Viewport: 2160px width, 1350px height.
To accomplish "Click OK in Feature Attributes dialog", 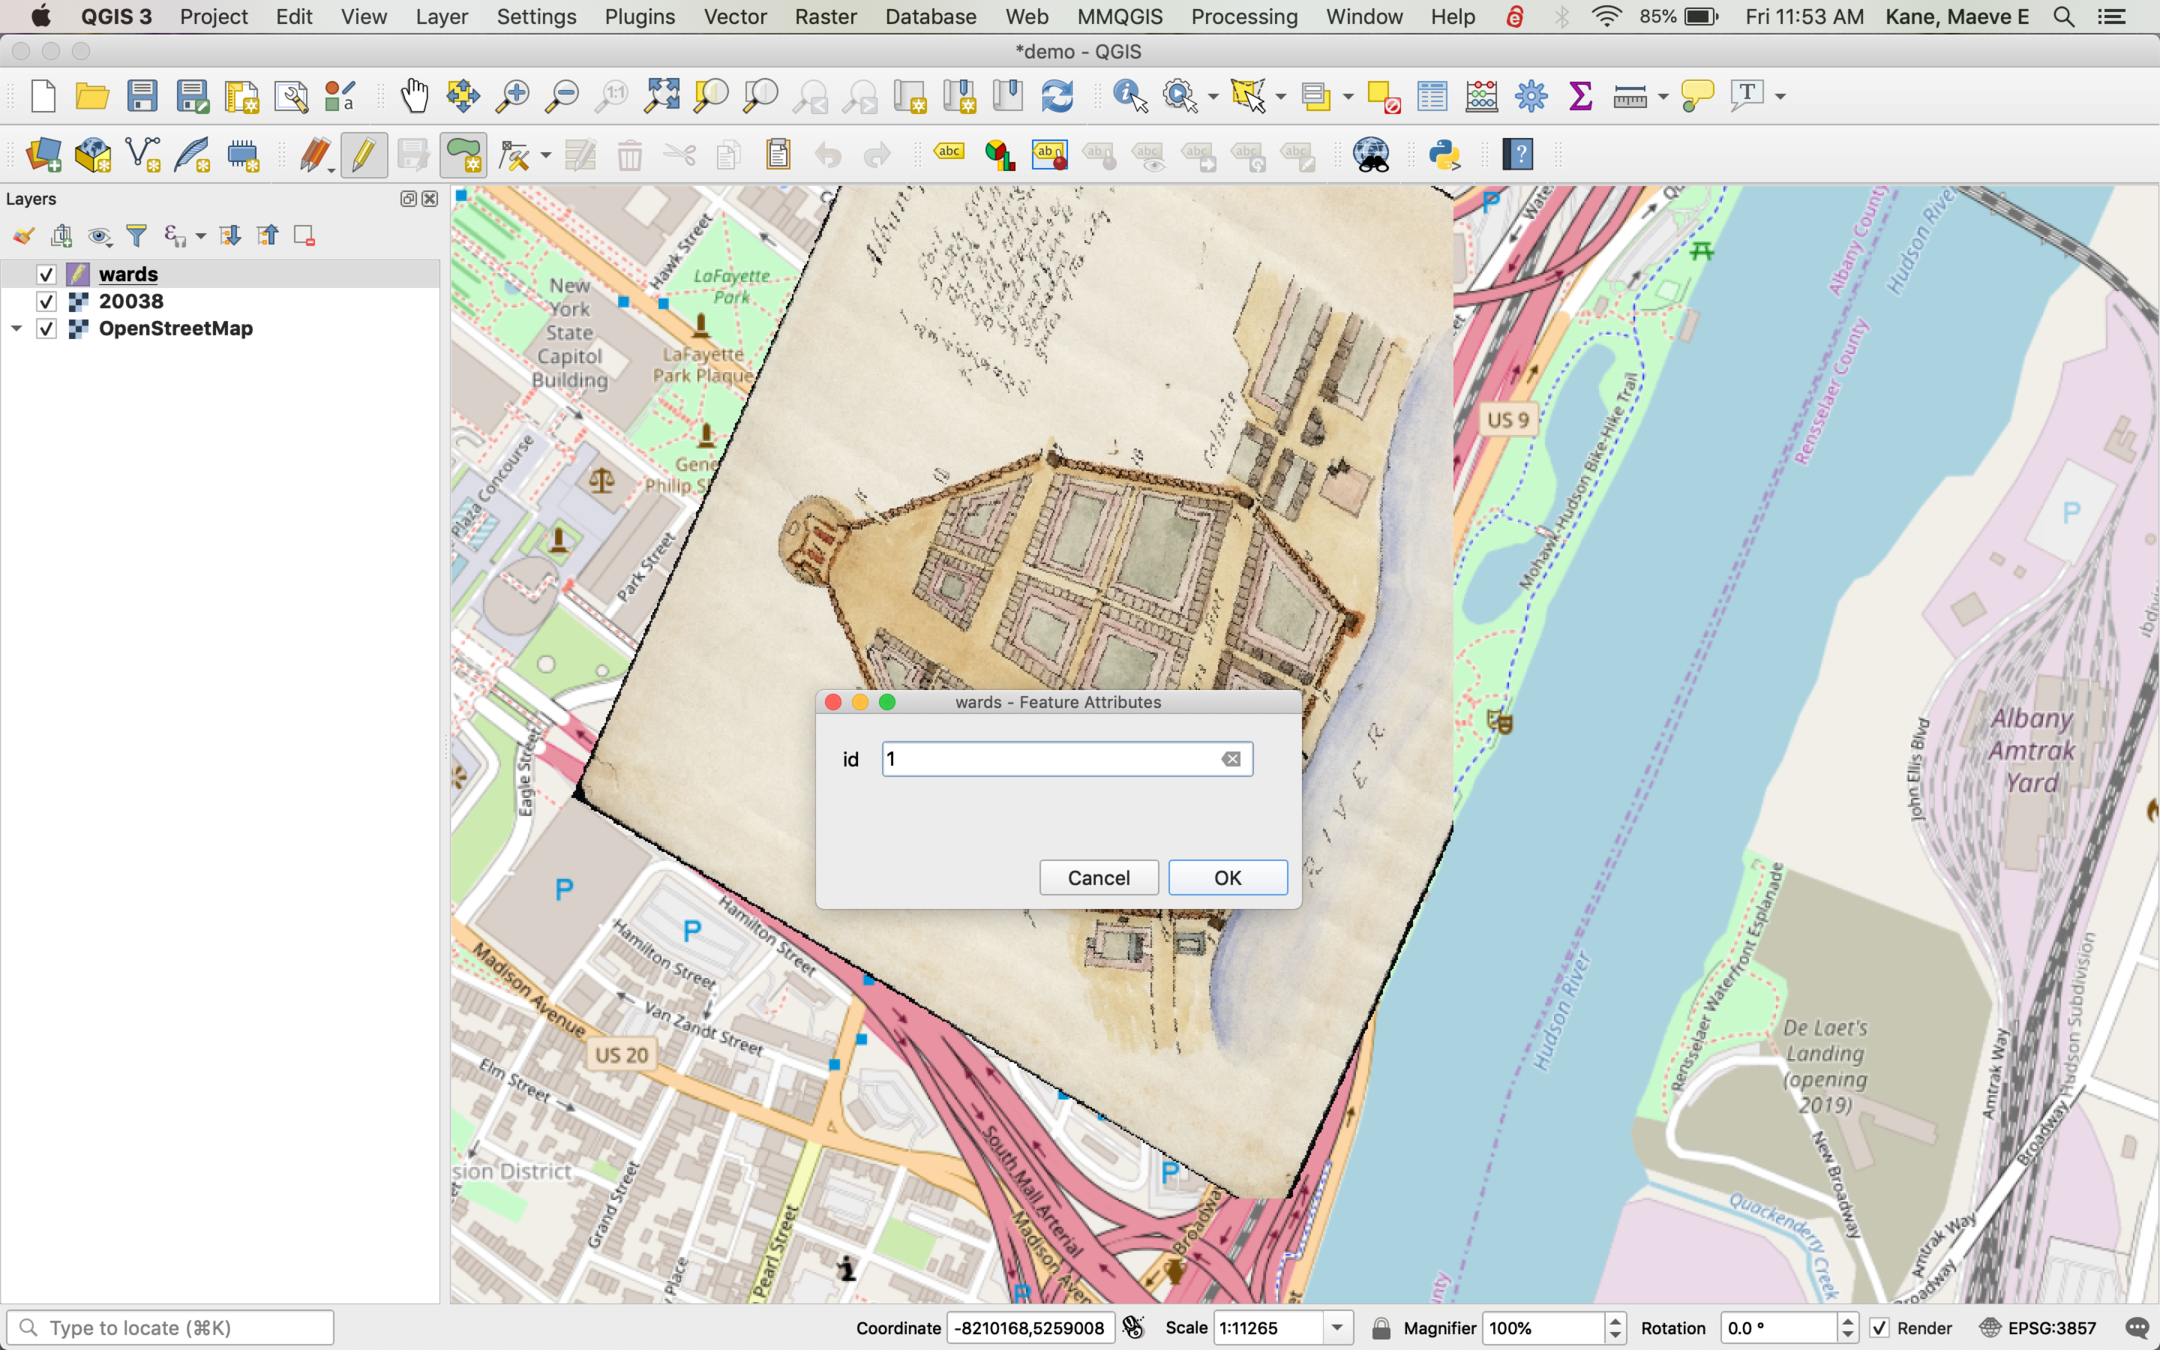I will coord(1227,877).
